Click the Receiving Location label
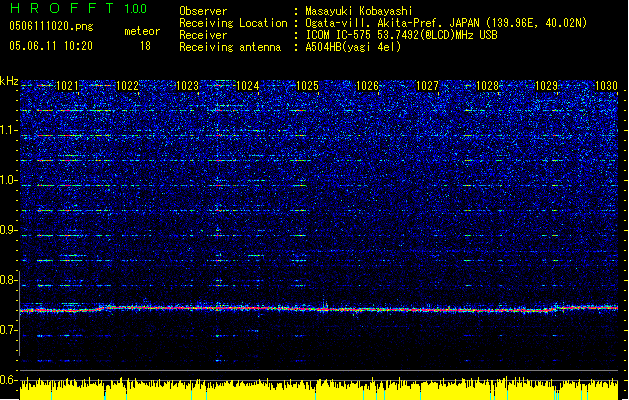Image resolution: width=629 pixels, height=400 pixels. coord(233,23)
